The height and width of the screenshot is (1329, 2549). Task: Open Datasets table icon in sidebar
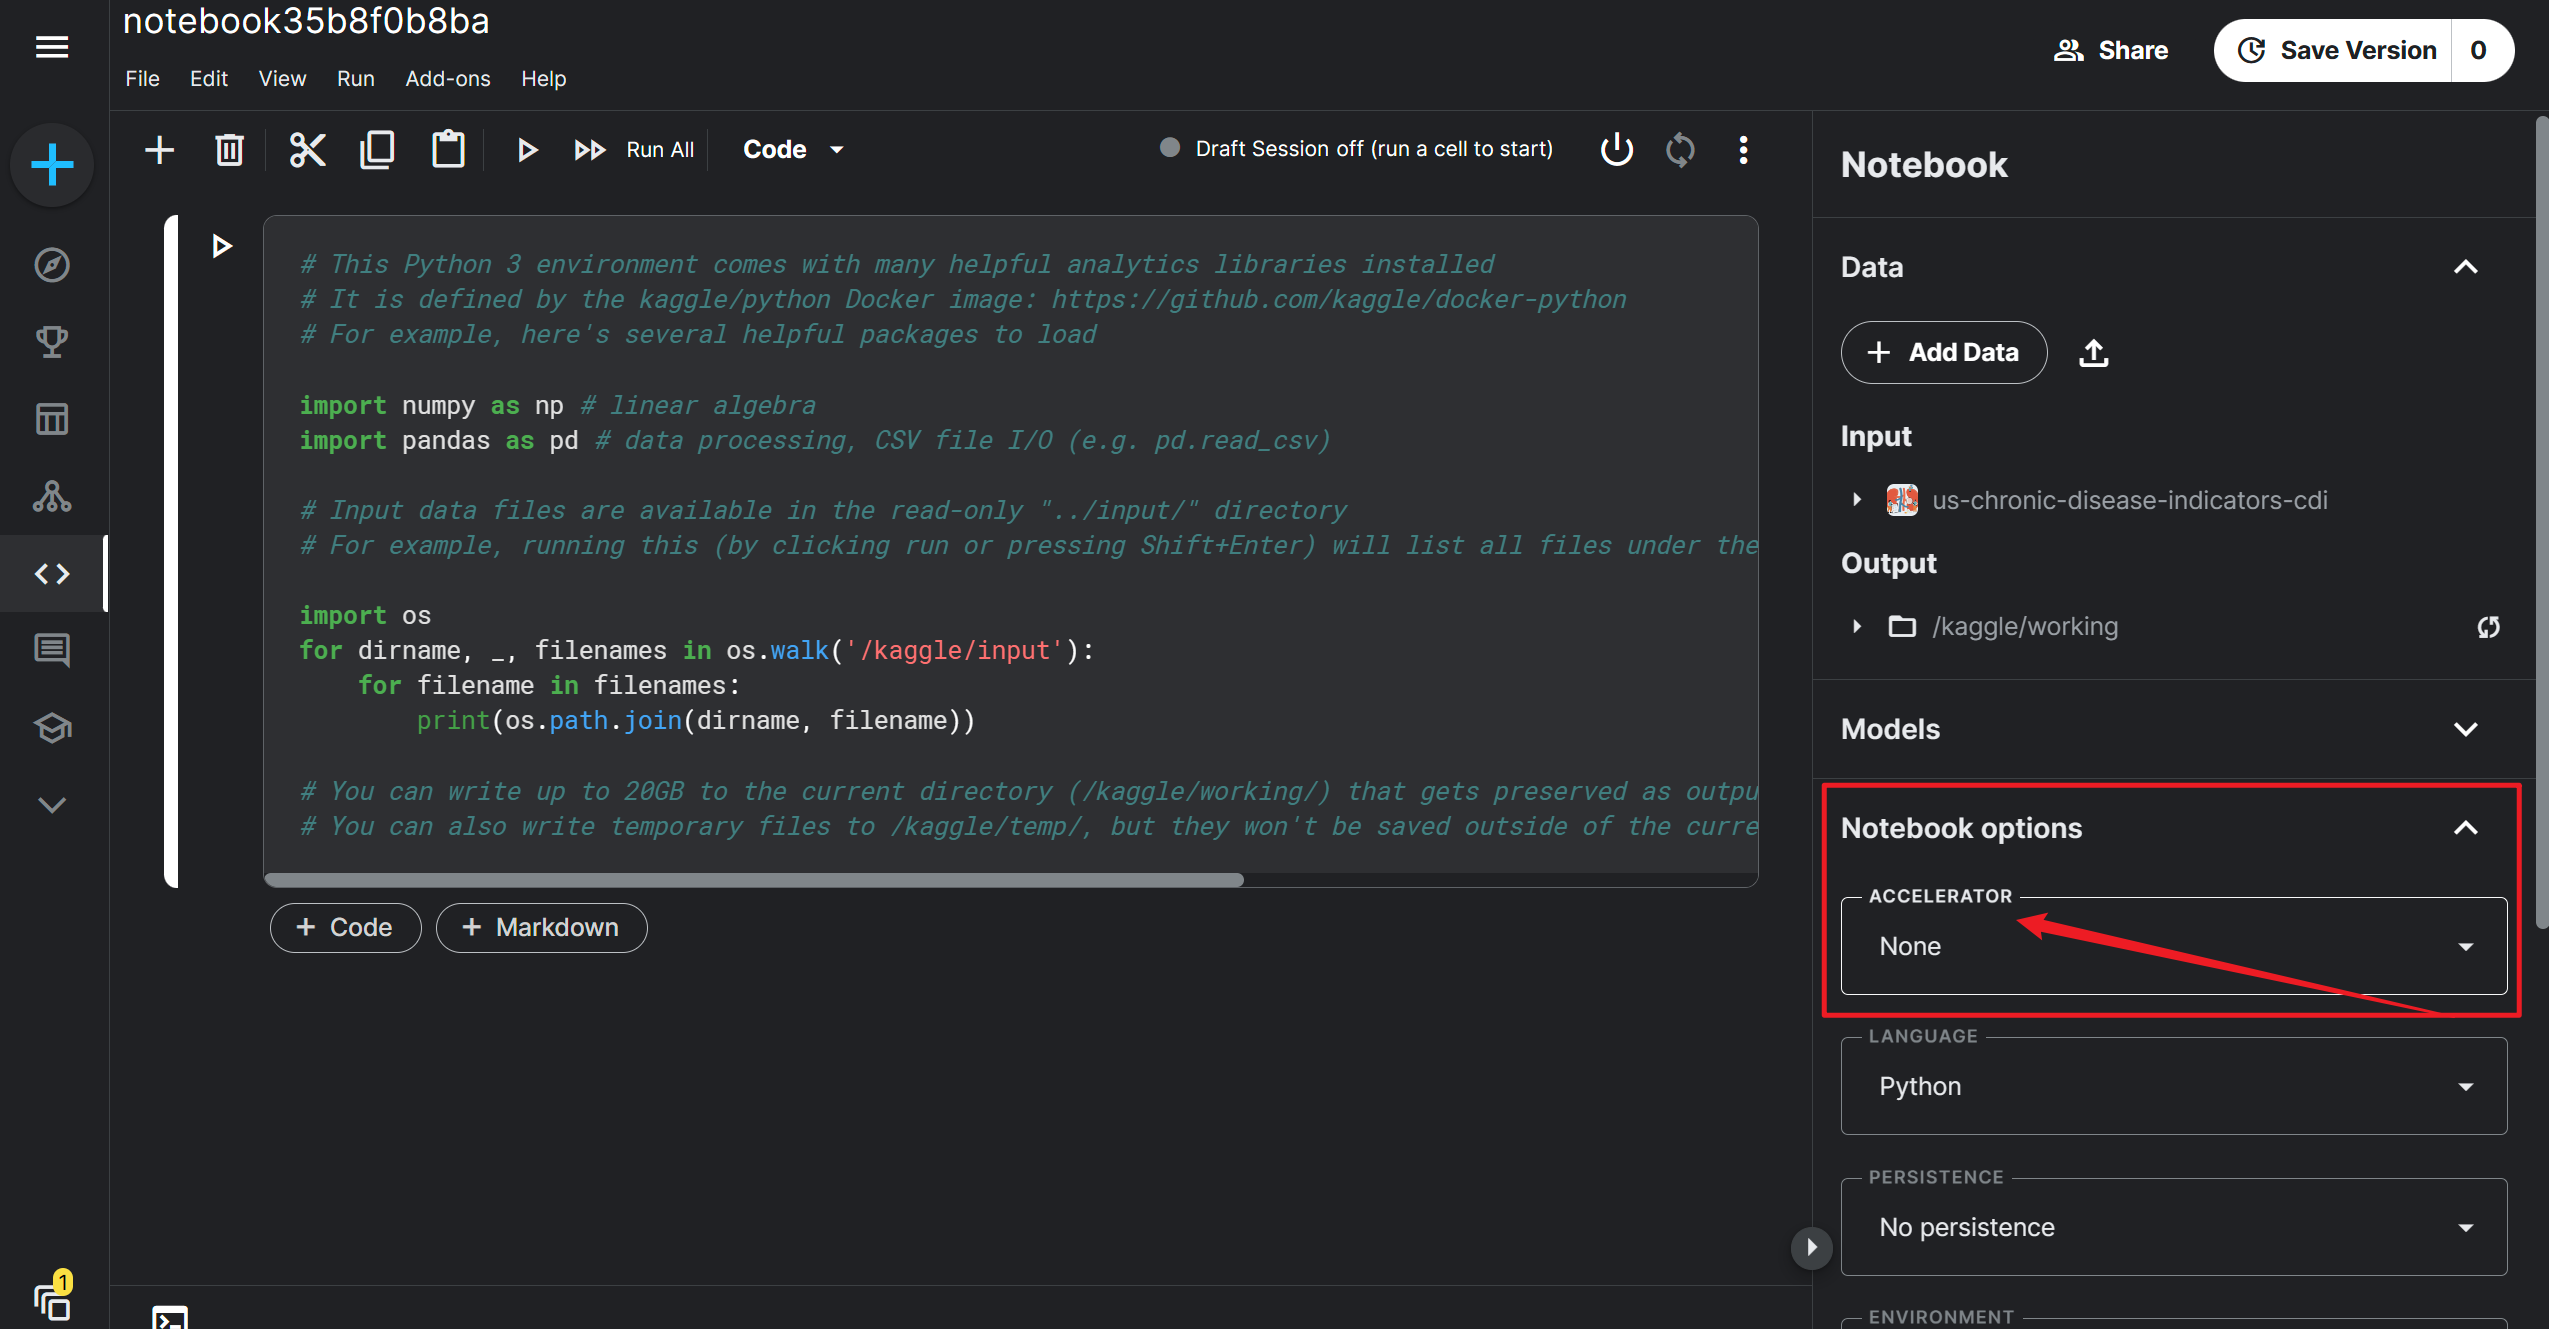(52, 419)
